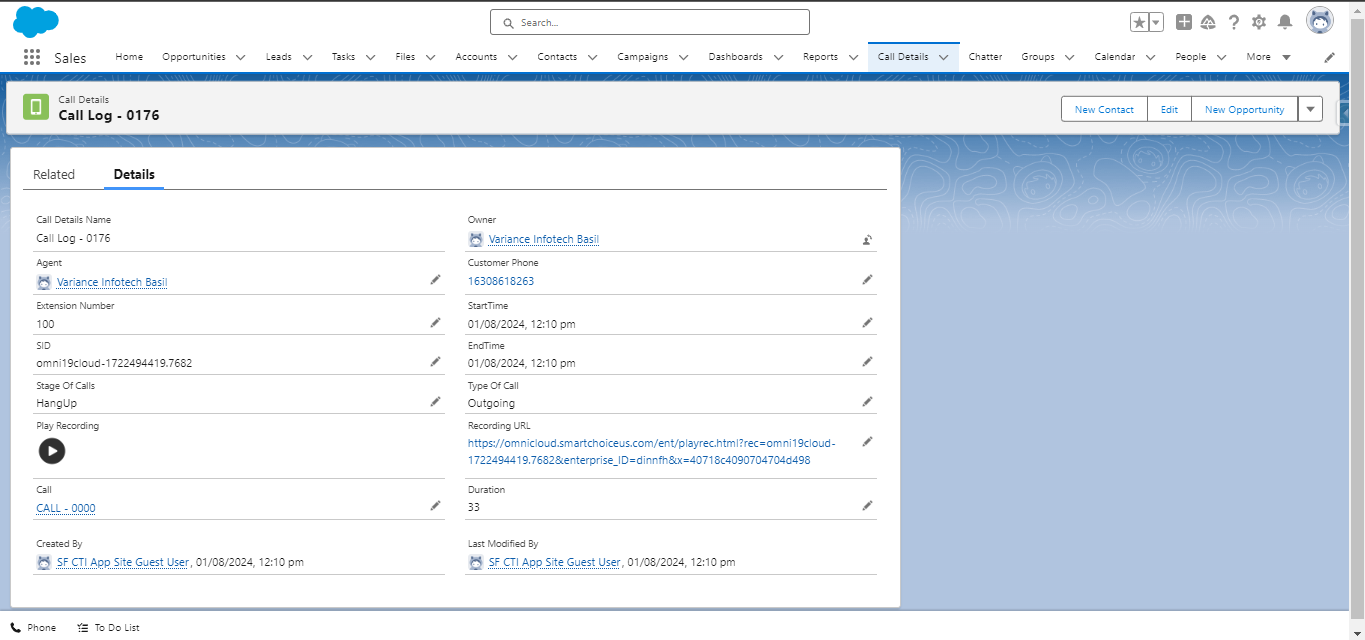
Task: Click the edit navigation pencil icon
Action: (x=1329, y=57)
